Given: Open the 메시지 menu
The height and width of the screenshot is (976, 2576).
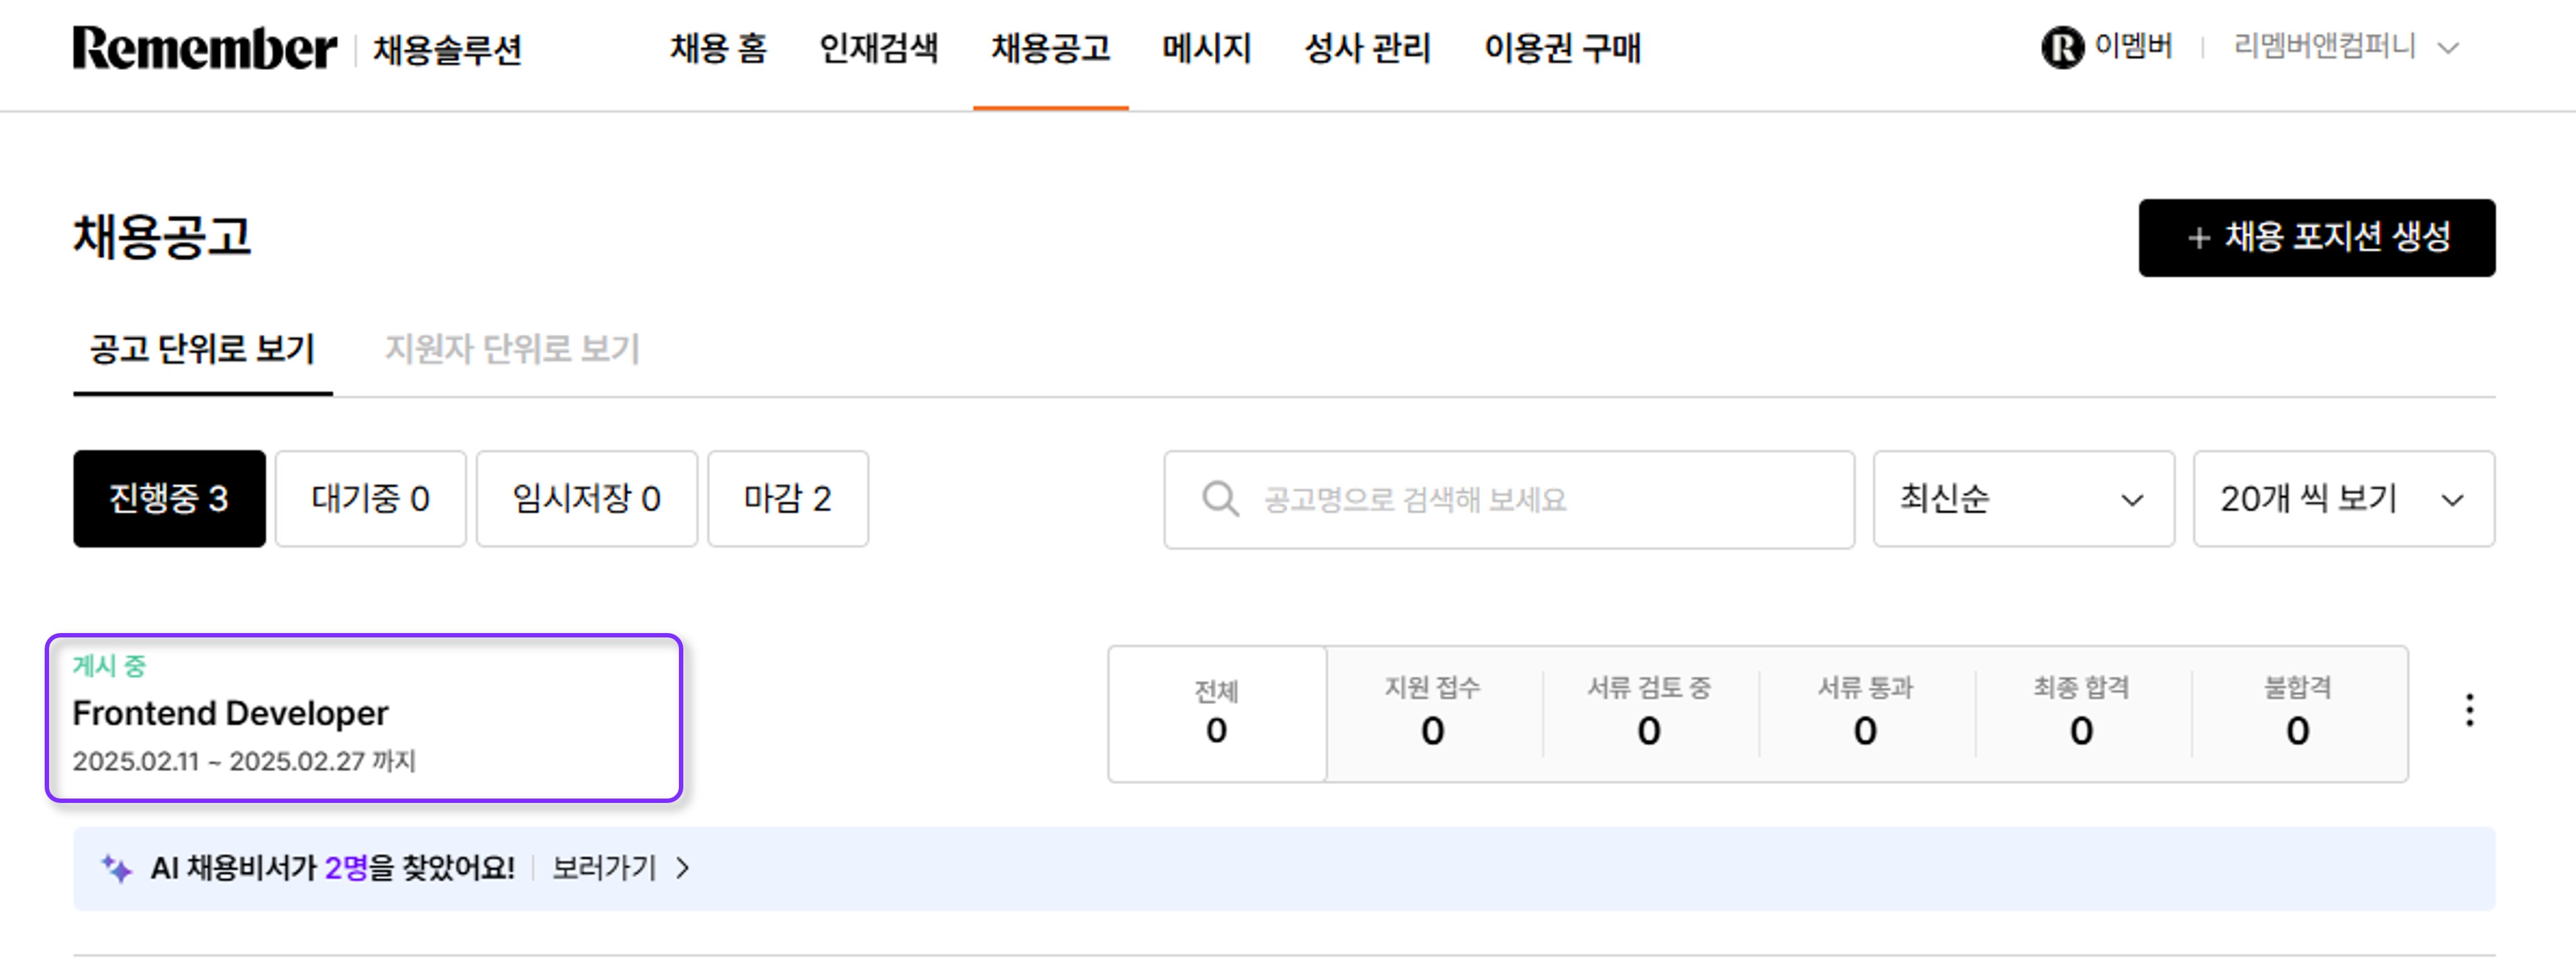Looking at the screenshot, I should (1206, 48).
